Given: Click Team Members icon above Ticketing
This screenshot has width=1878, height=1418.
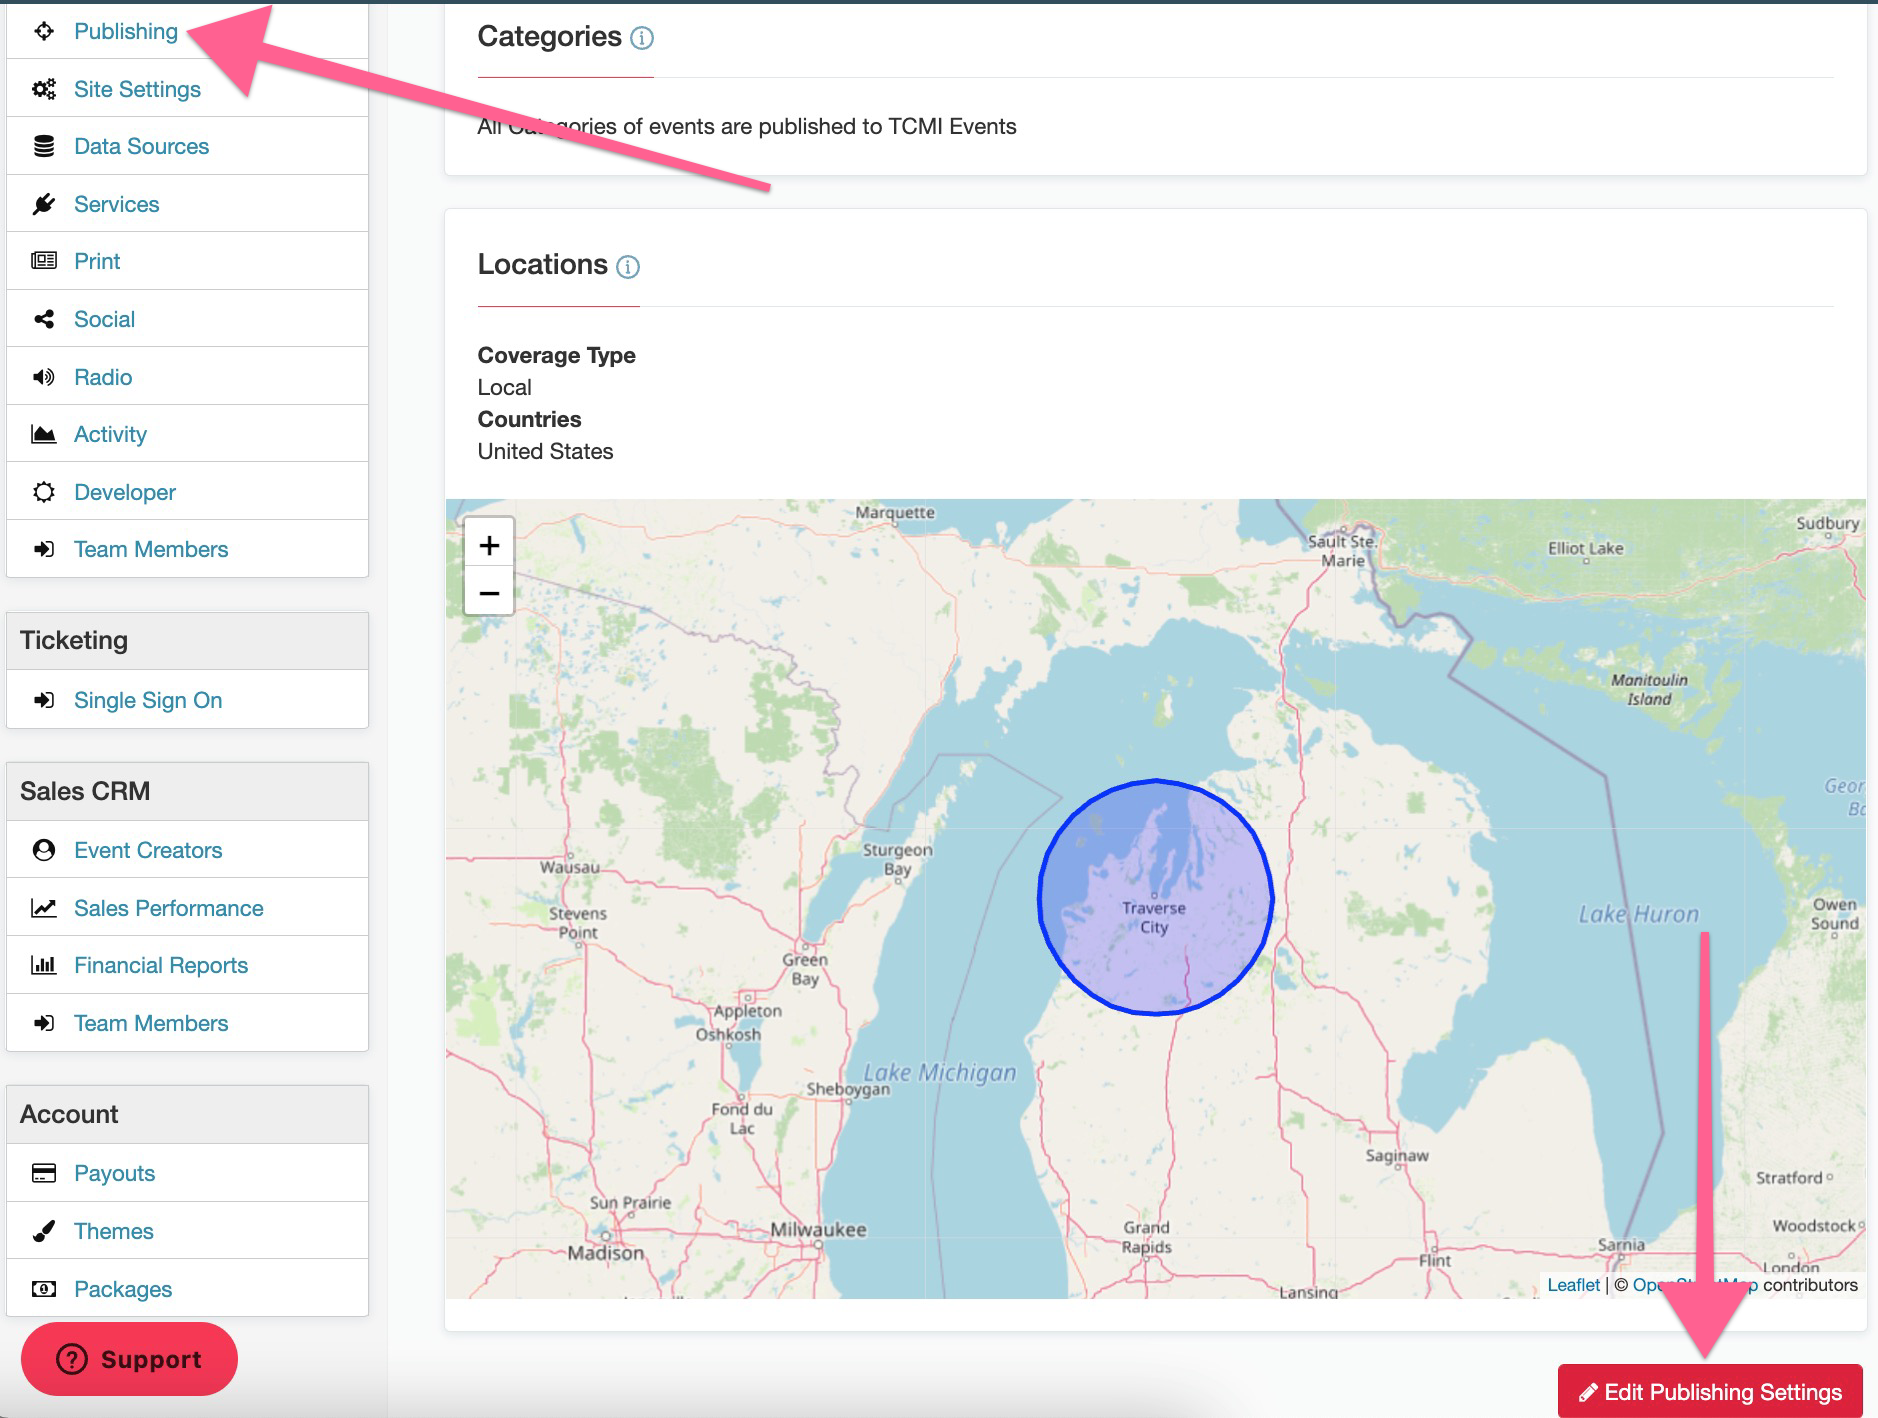Looking at the screenshot, I should (44, 549).
